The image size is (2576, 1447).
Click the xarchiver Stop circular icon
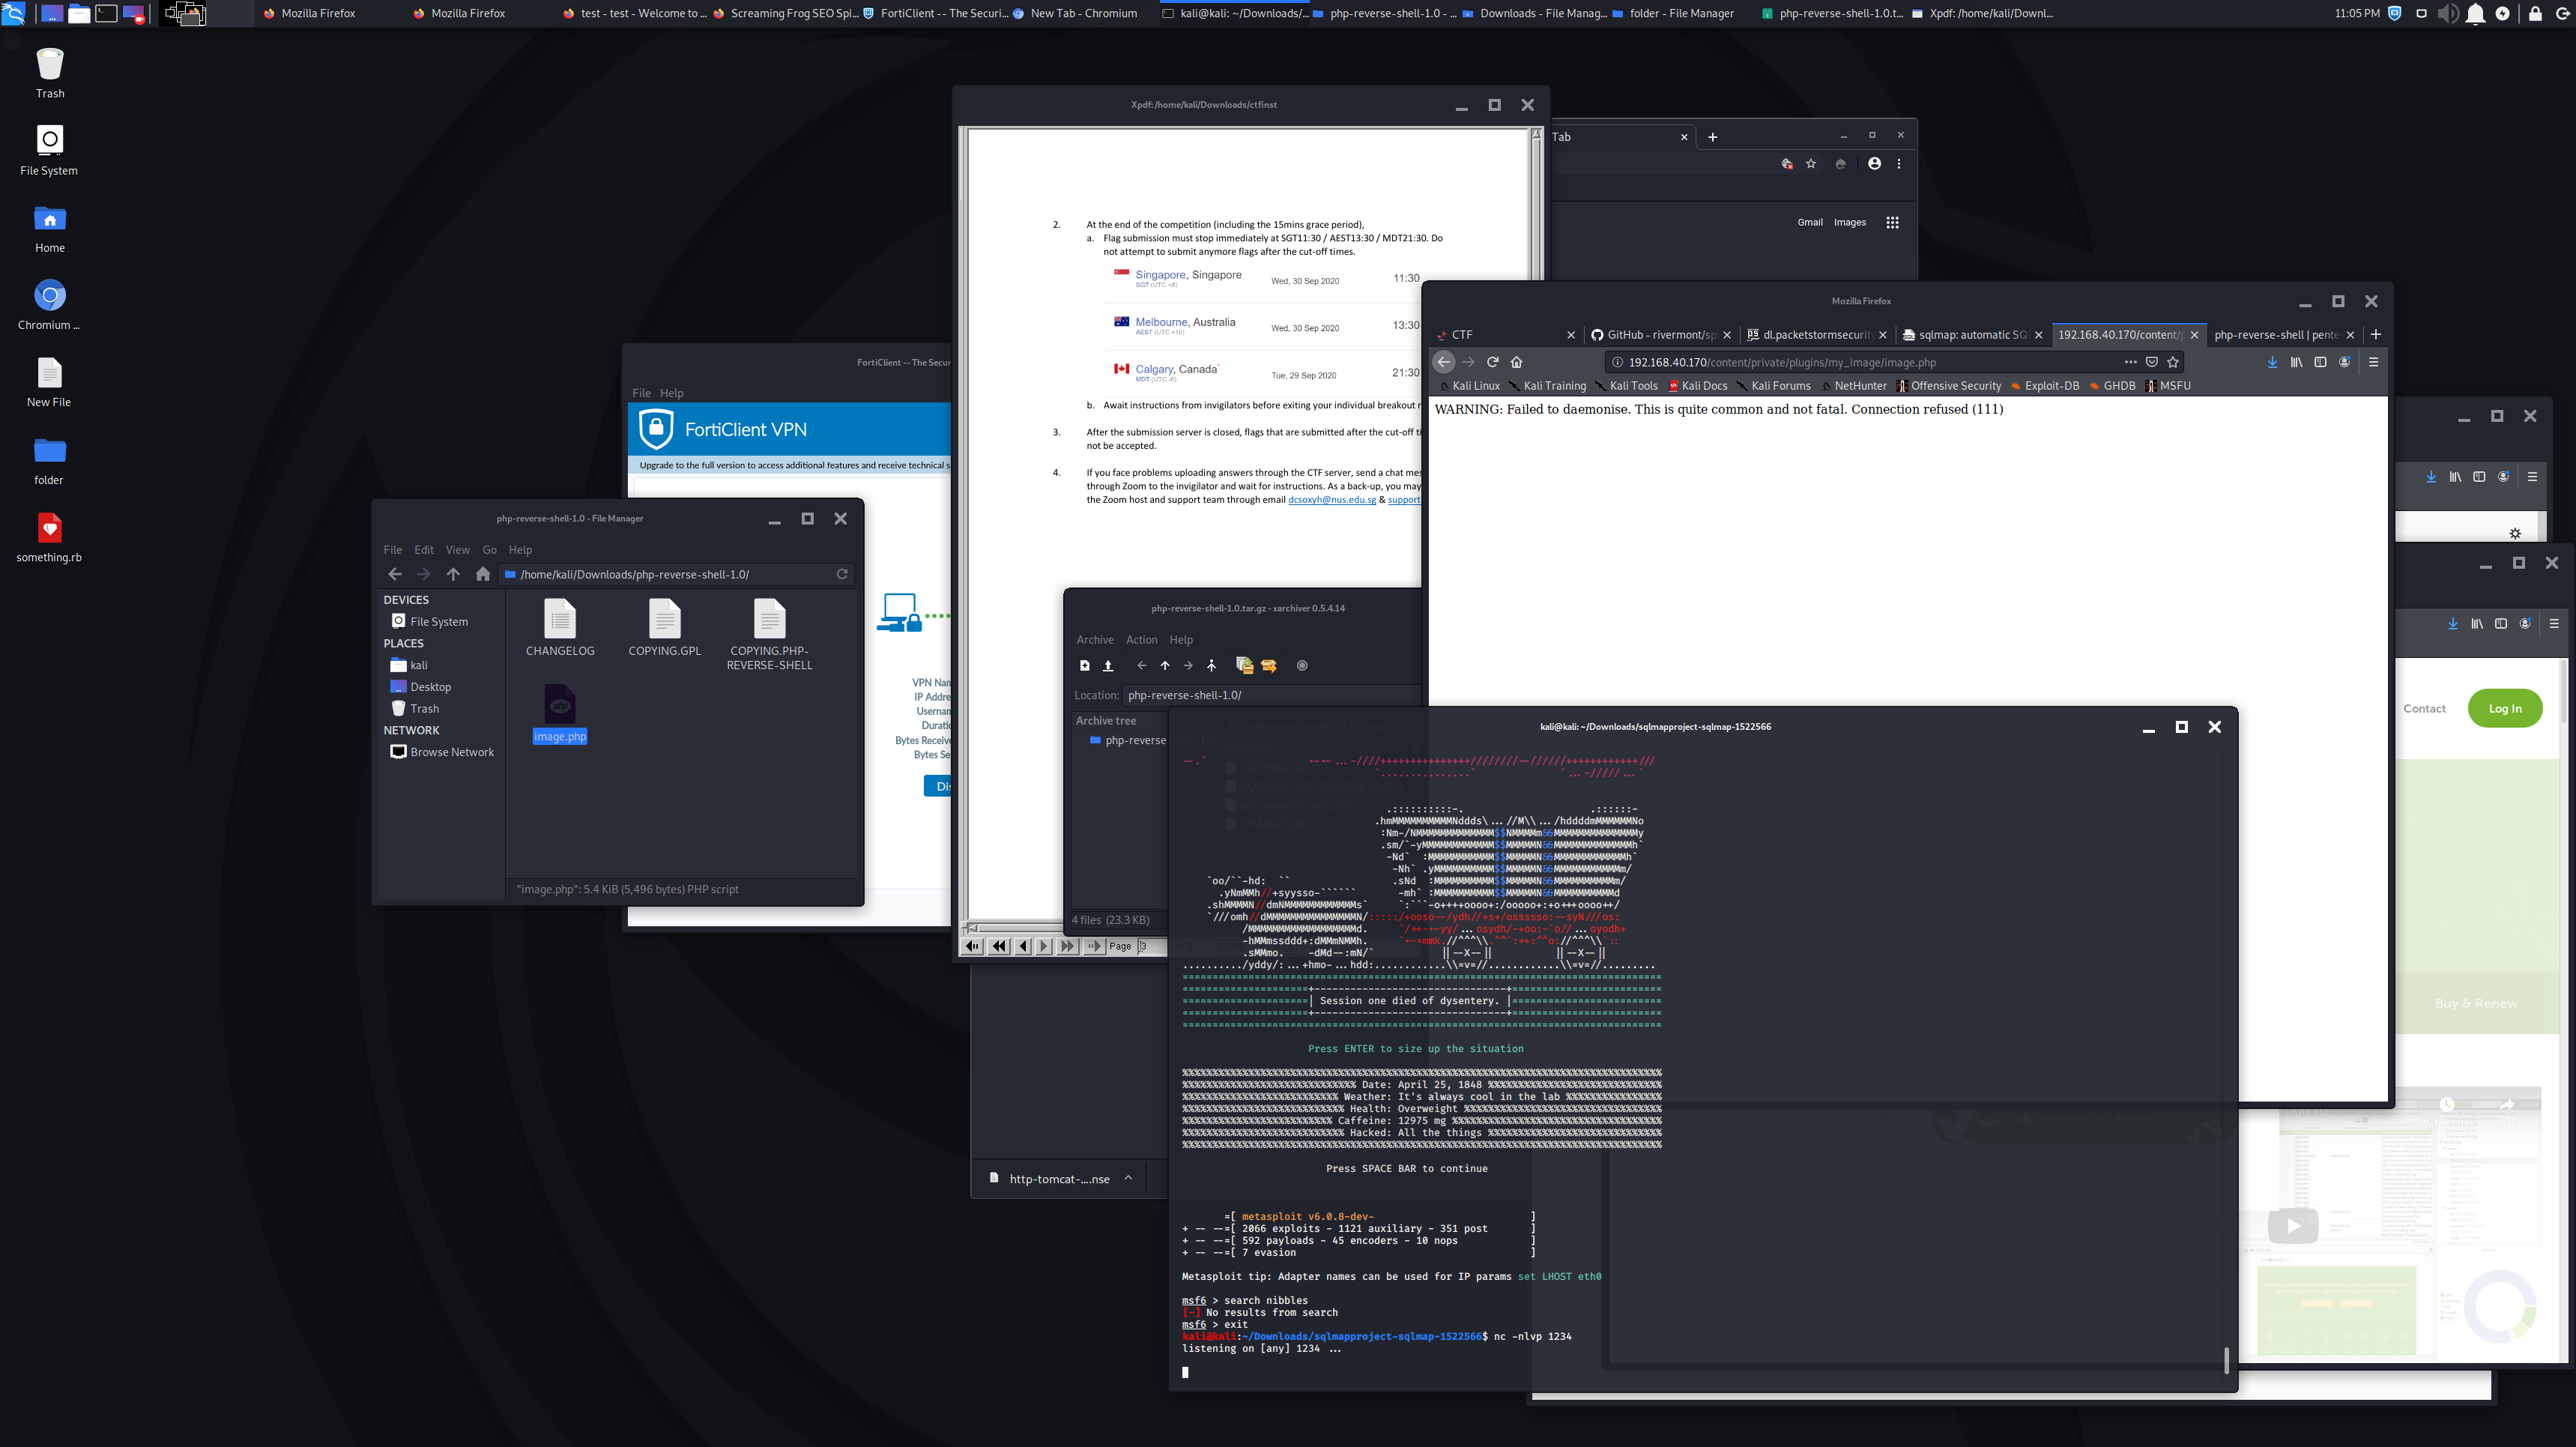1302,666
